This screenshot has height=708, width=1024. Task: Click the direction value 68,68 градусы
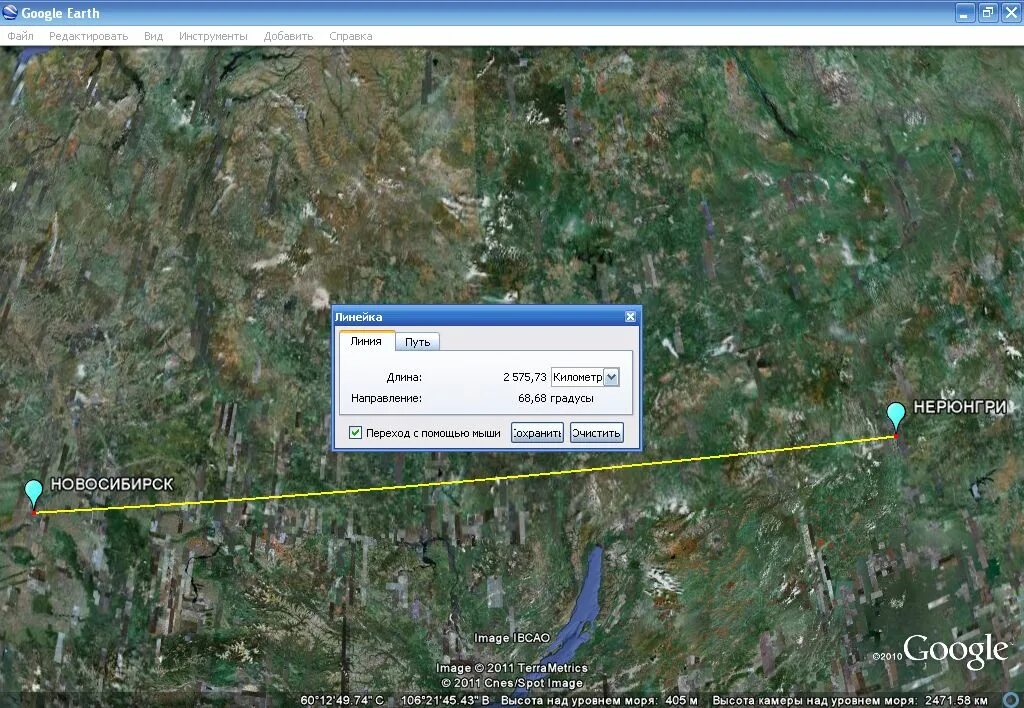556,398
